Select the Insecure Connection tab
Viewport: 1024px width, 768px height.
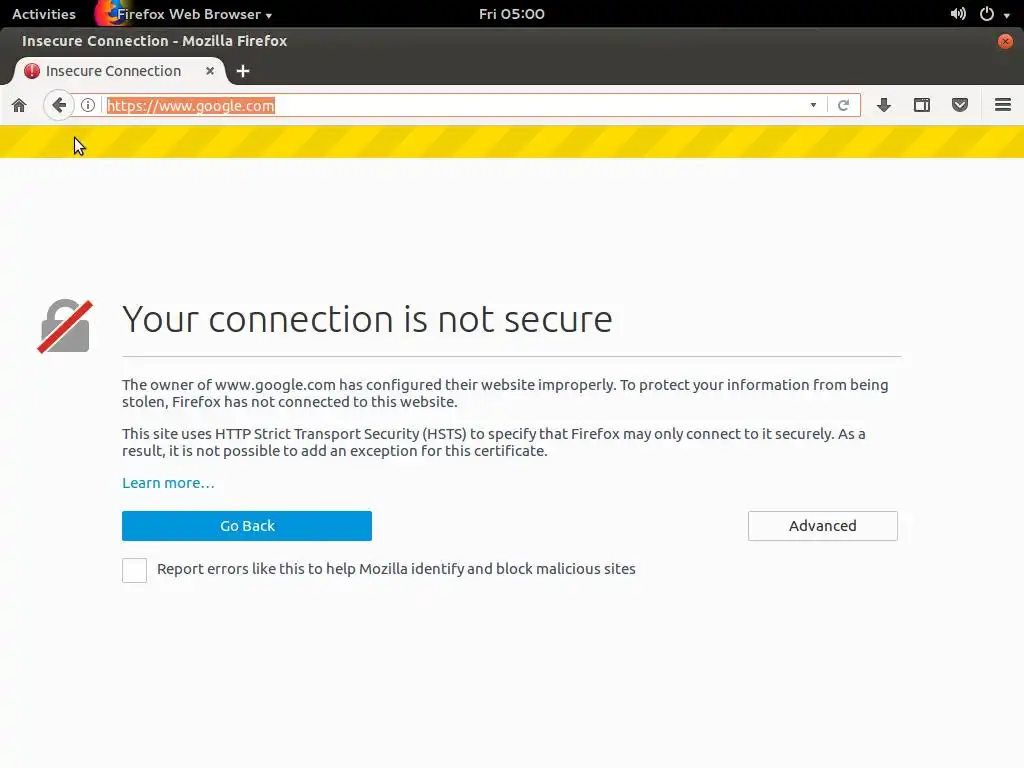(120, 71)
